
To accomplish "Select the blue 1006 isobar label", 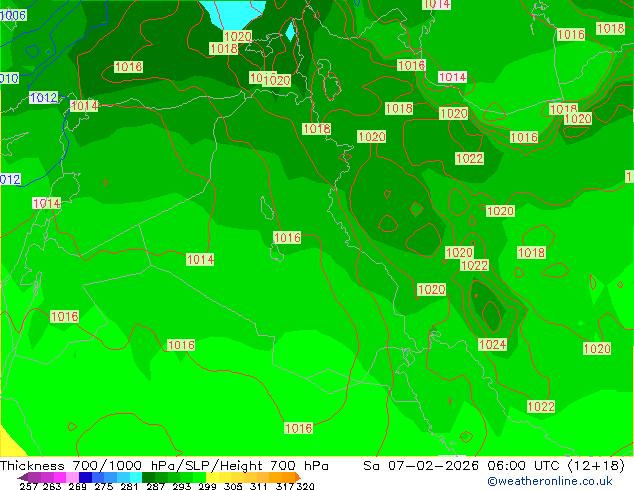I will click(13, 15).
